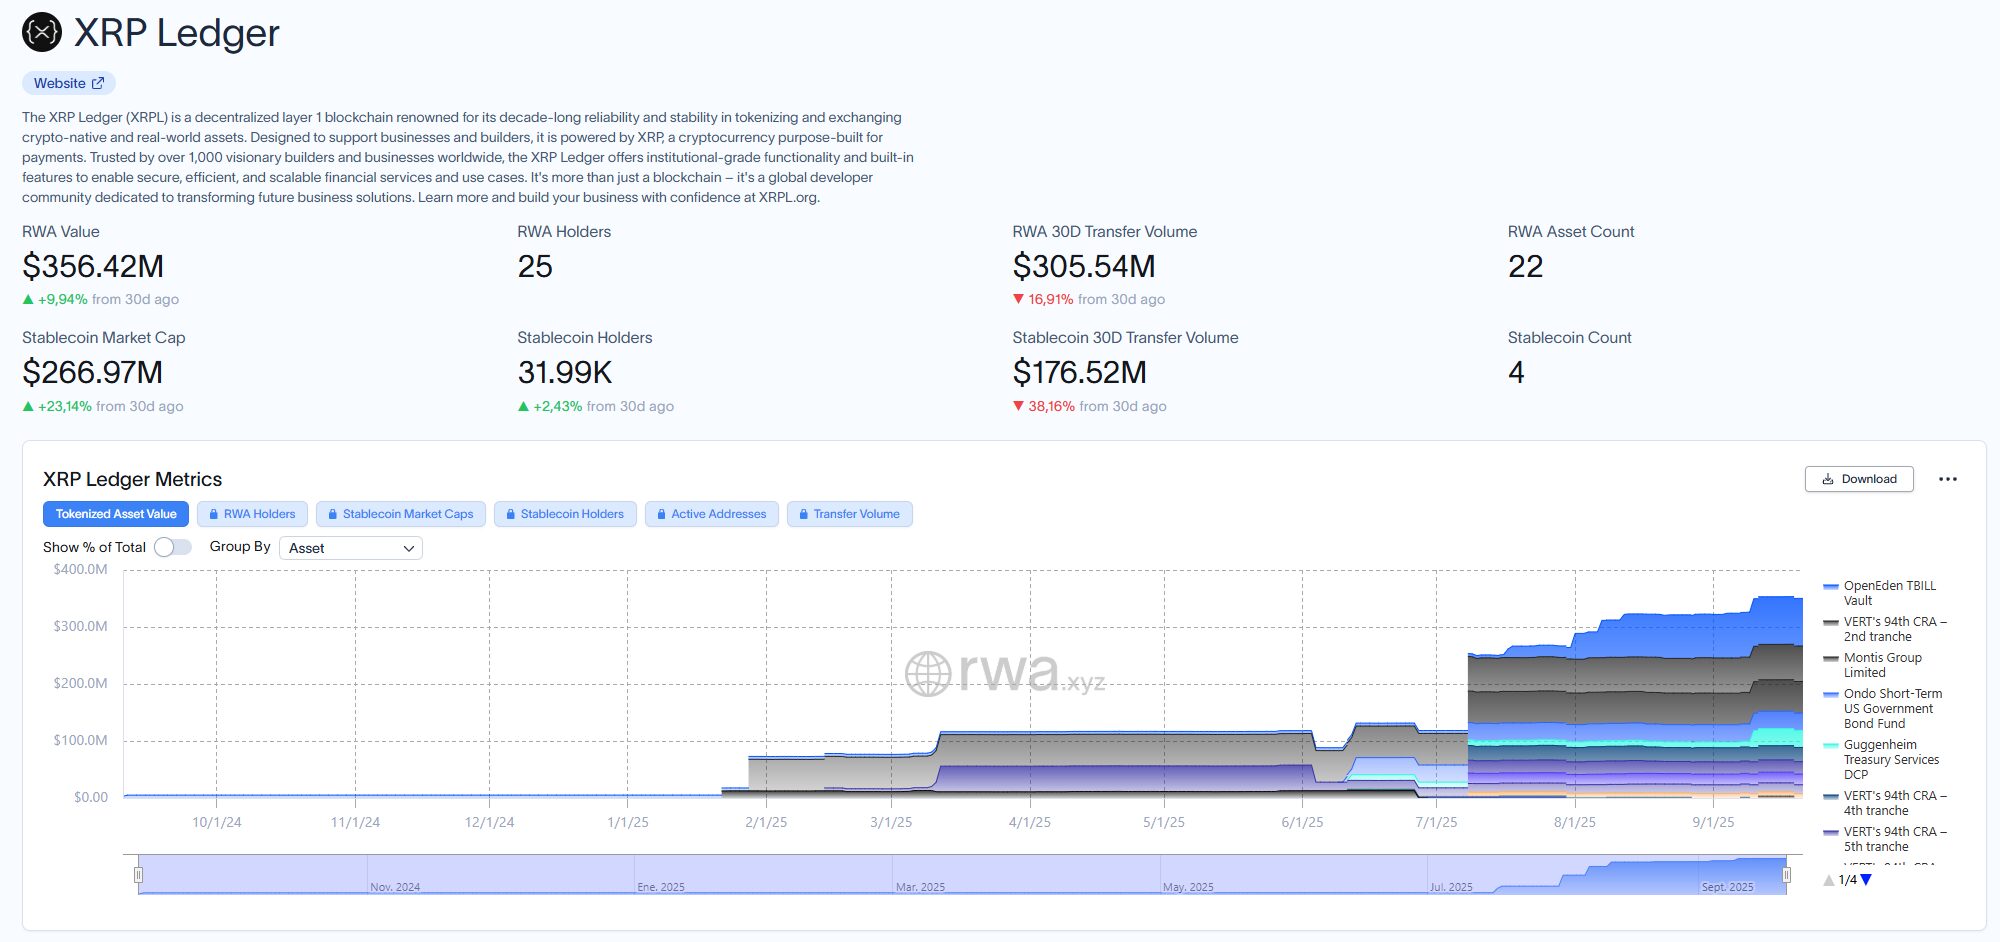The width and height of the screenshot is (2000, 942).
Task: Toggle Ondo Short-Term US Government Bond Fund series
Action: coord(1883,708)
